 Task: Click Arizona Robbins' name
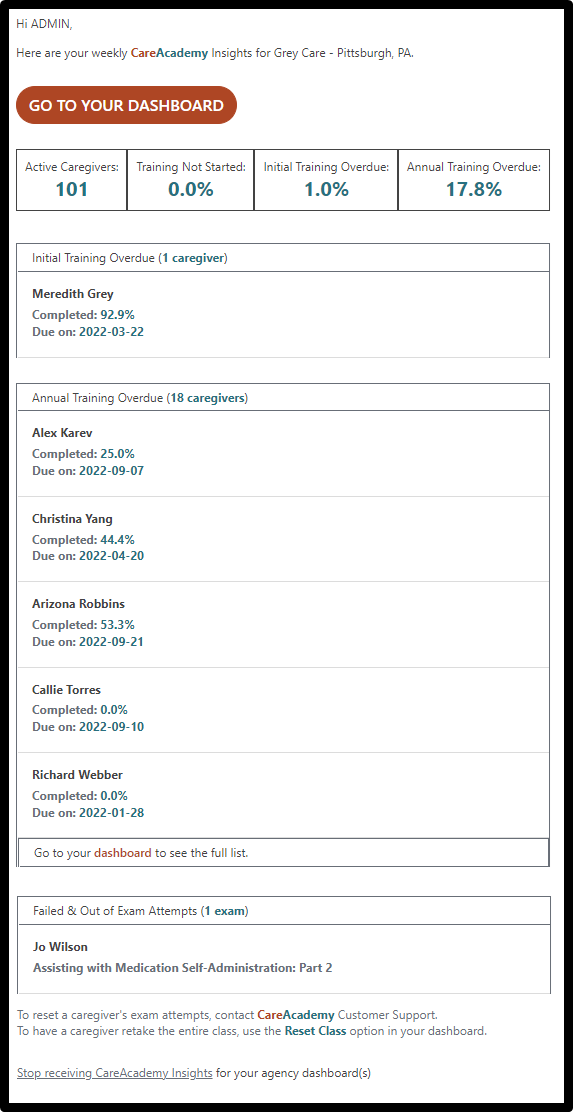tap(78, 604)
